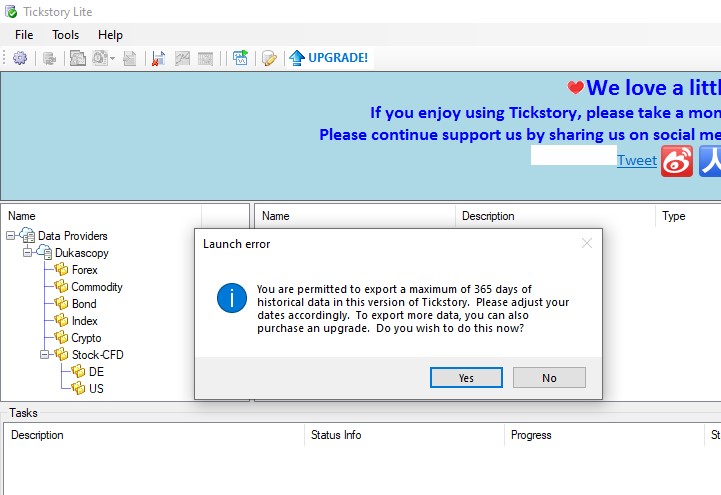Click the database edit pencil icon

click(x=269, y=58)
